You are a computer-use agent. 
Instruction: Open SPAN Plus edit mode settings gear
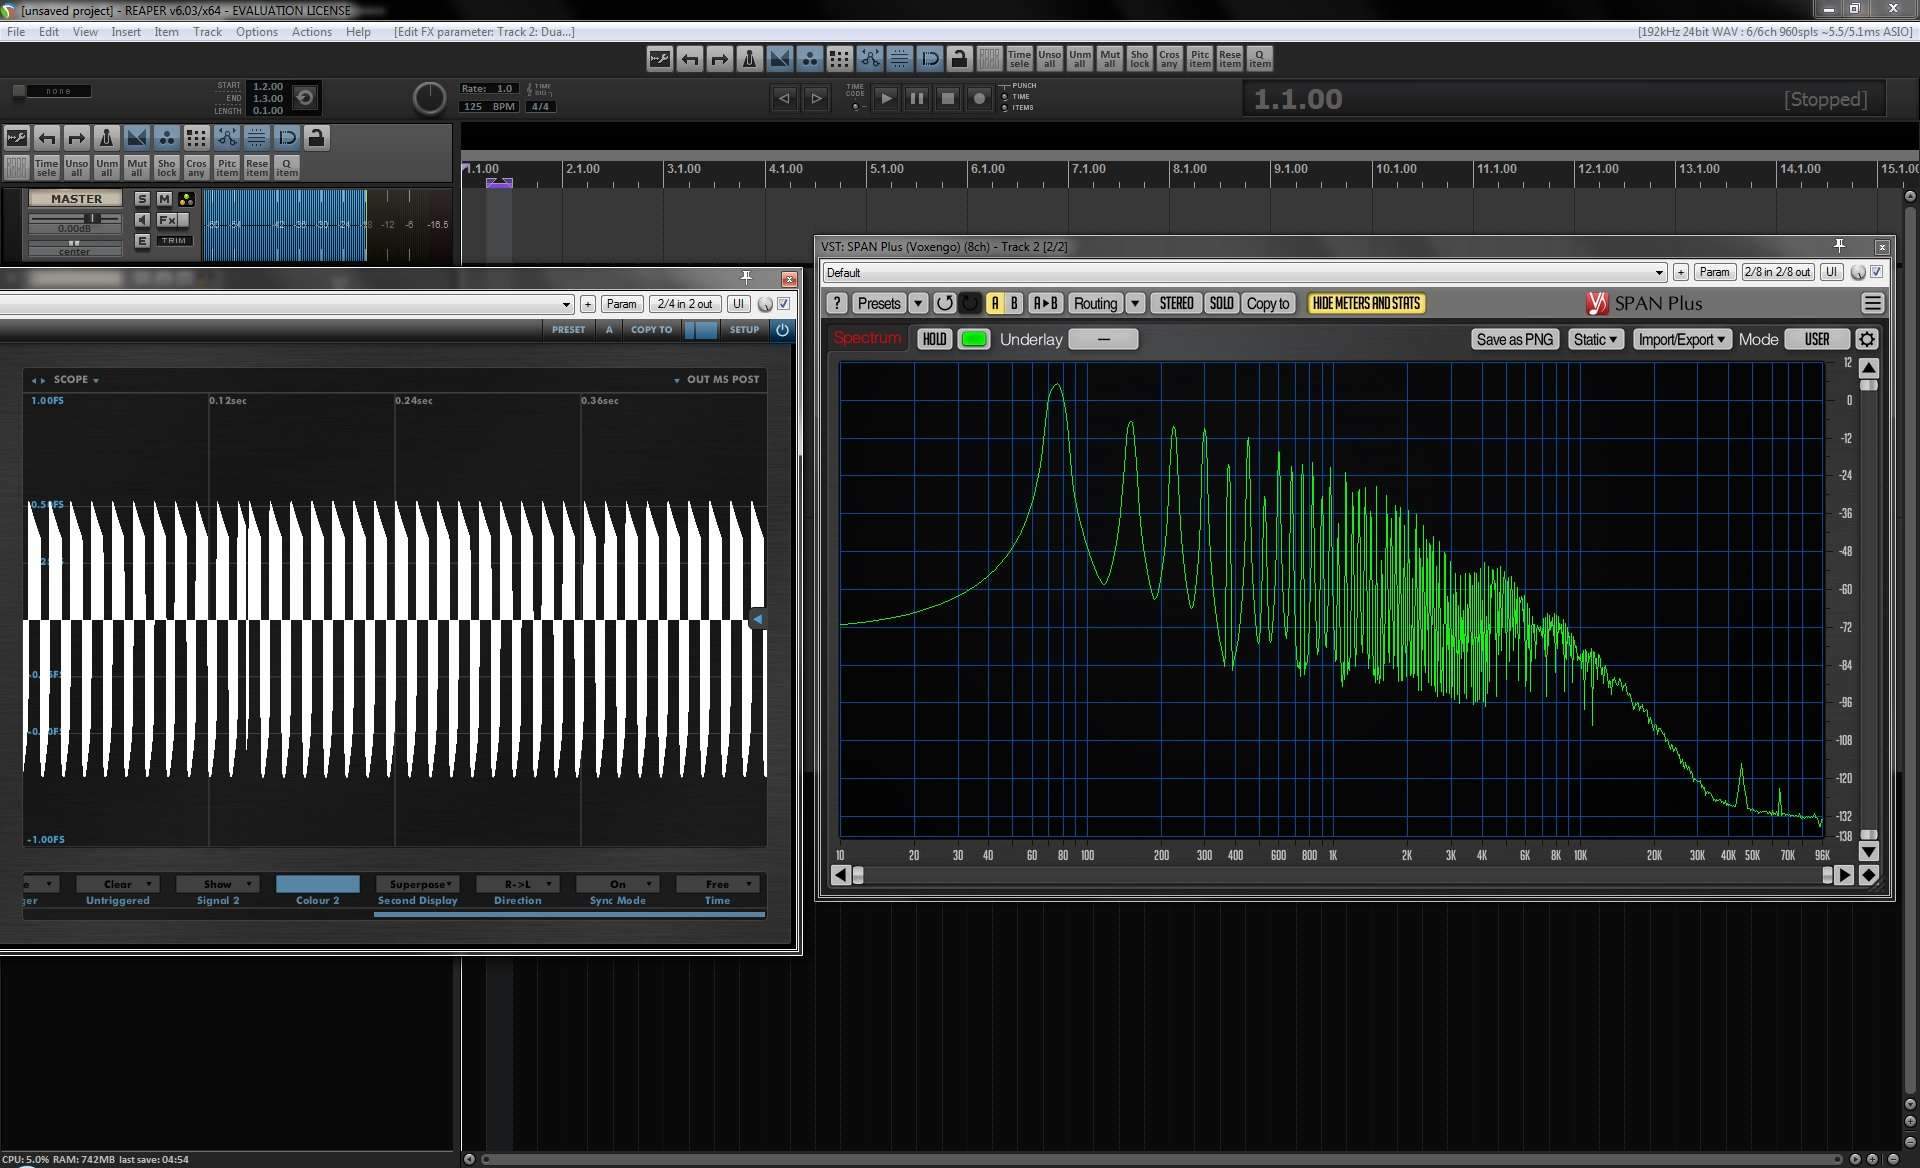tap(1866, 339)
